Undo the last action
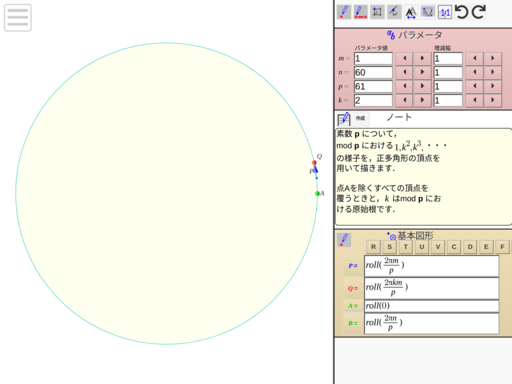 point(462,12)
